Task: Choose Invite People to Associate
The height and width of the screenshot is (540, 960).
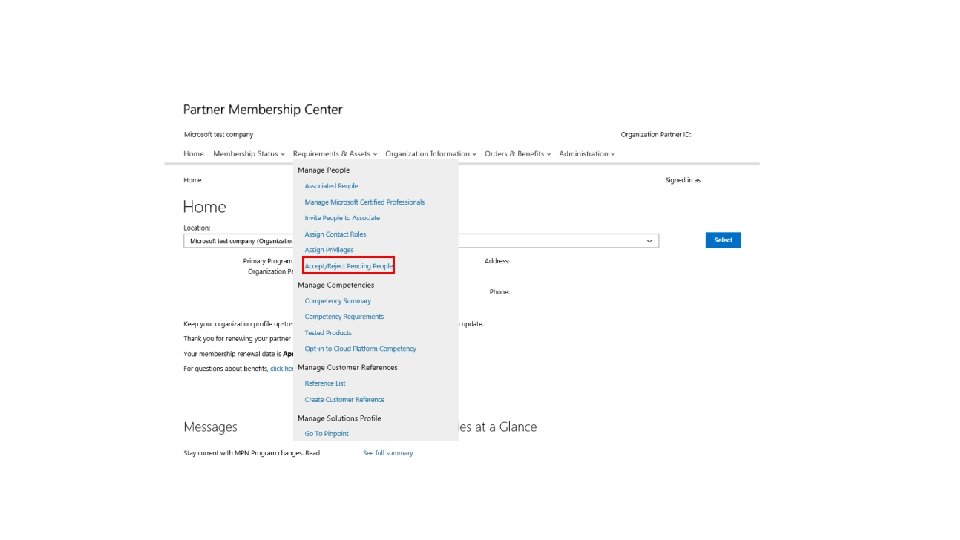Action: 342,218
